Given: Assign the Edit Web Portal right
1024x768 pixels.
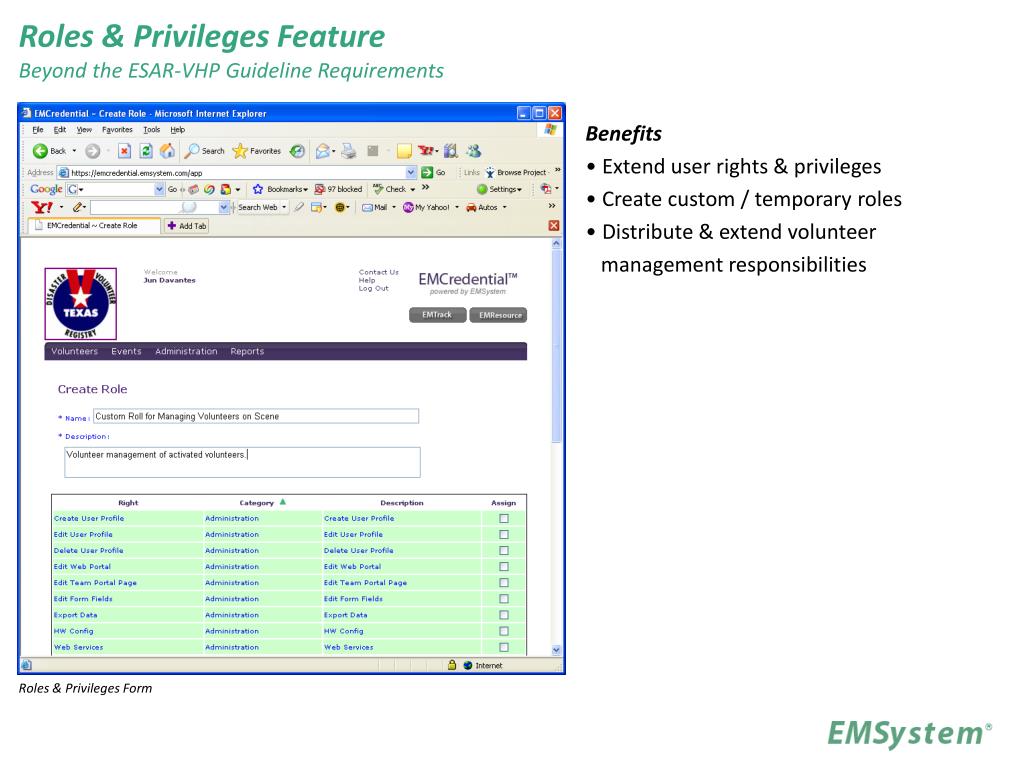Looking at the screenshot, I should tap(504, 567).
